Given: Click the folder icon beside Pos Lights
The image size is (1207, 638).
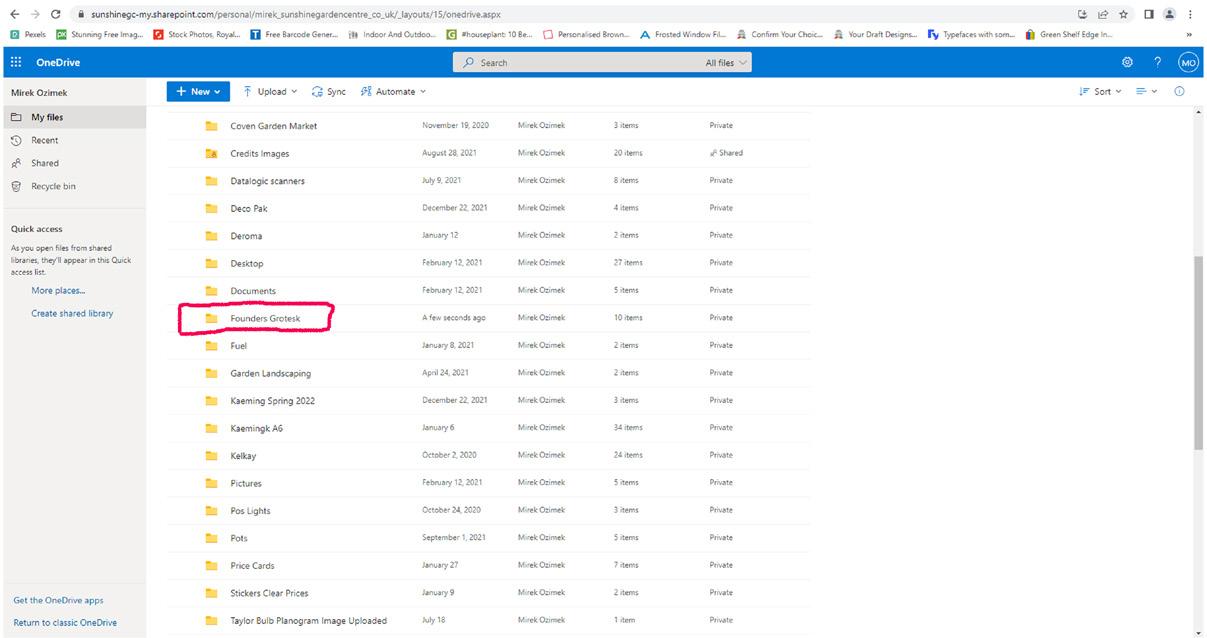Looking at the screenshot, I should [x=211, y=510].
